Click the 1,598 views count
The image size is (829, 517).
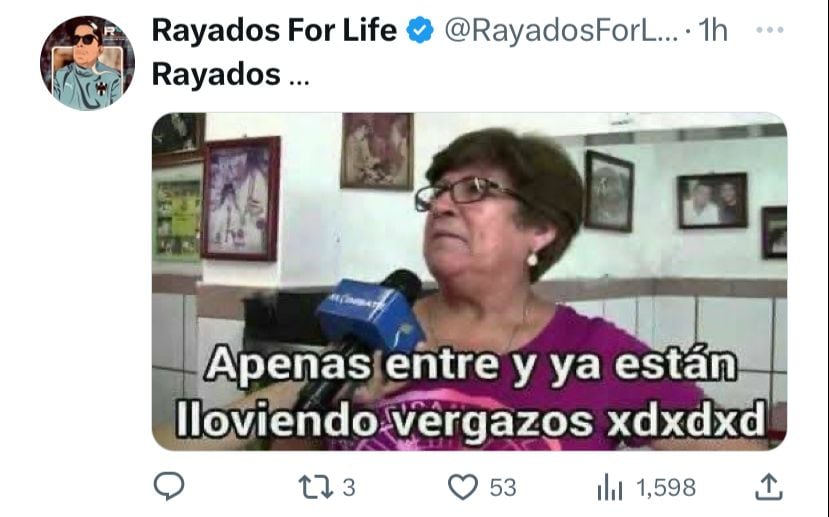[666, 487]
